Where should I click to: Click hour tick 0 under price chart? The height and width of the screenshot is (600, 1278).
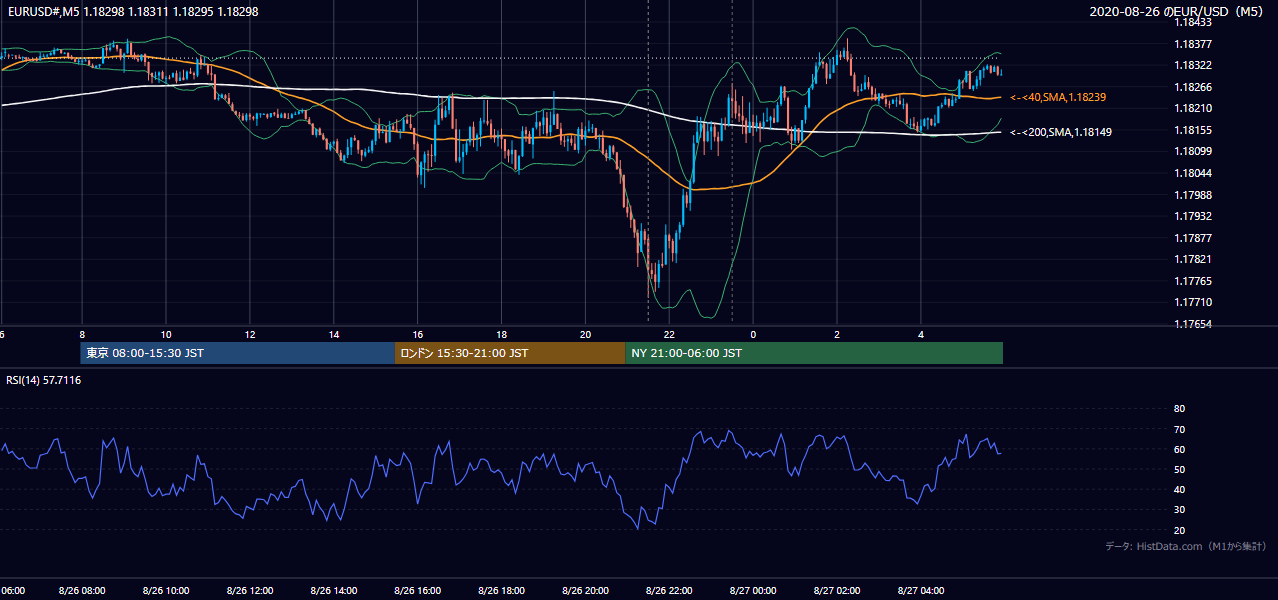753,335
